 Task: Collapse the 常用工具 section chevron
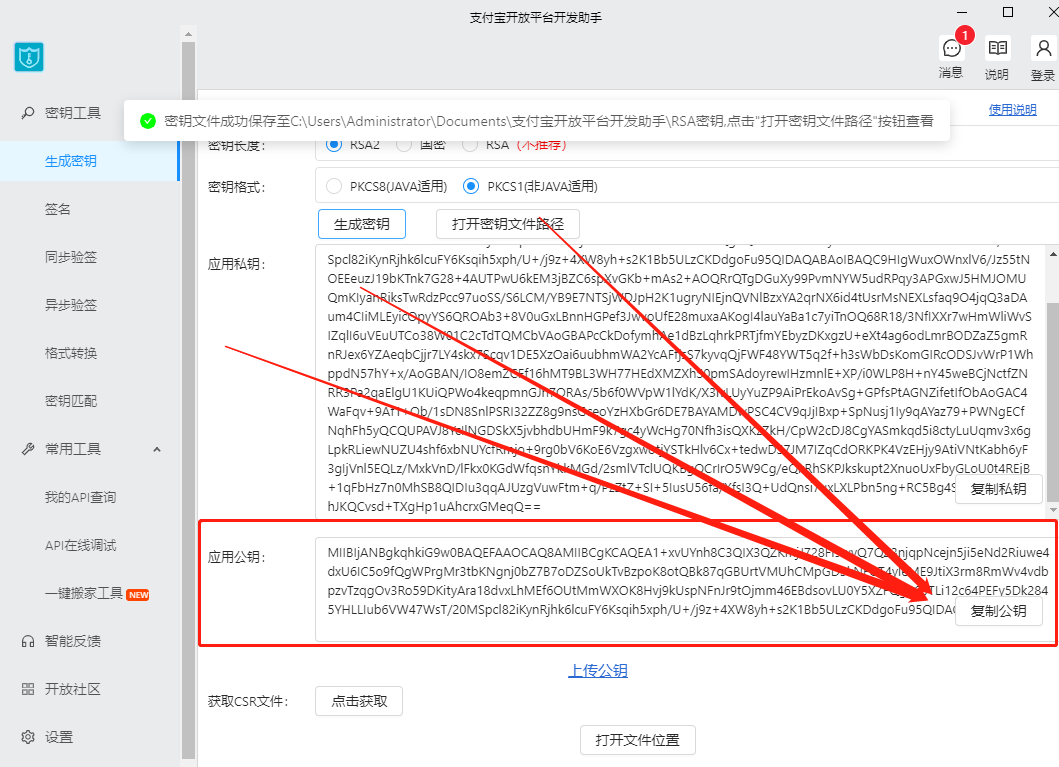157,450
